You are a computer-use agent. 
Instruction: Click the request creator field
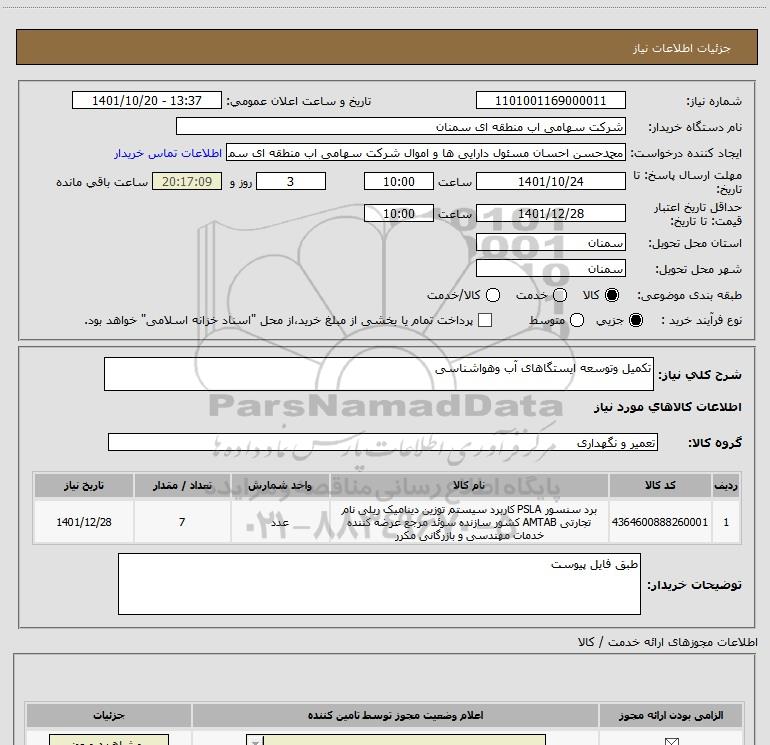[x=426, y=153]
